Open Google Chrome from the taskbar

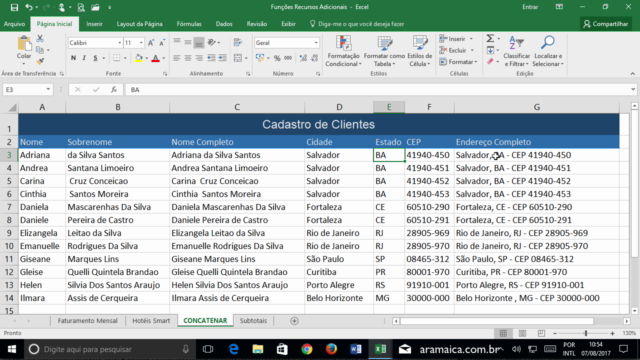[307, 349]
